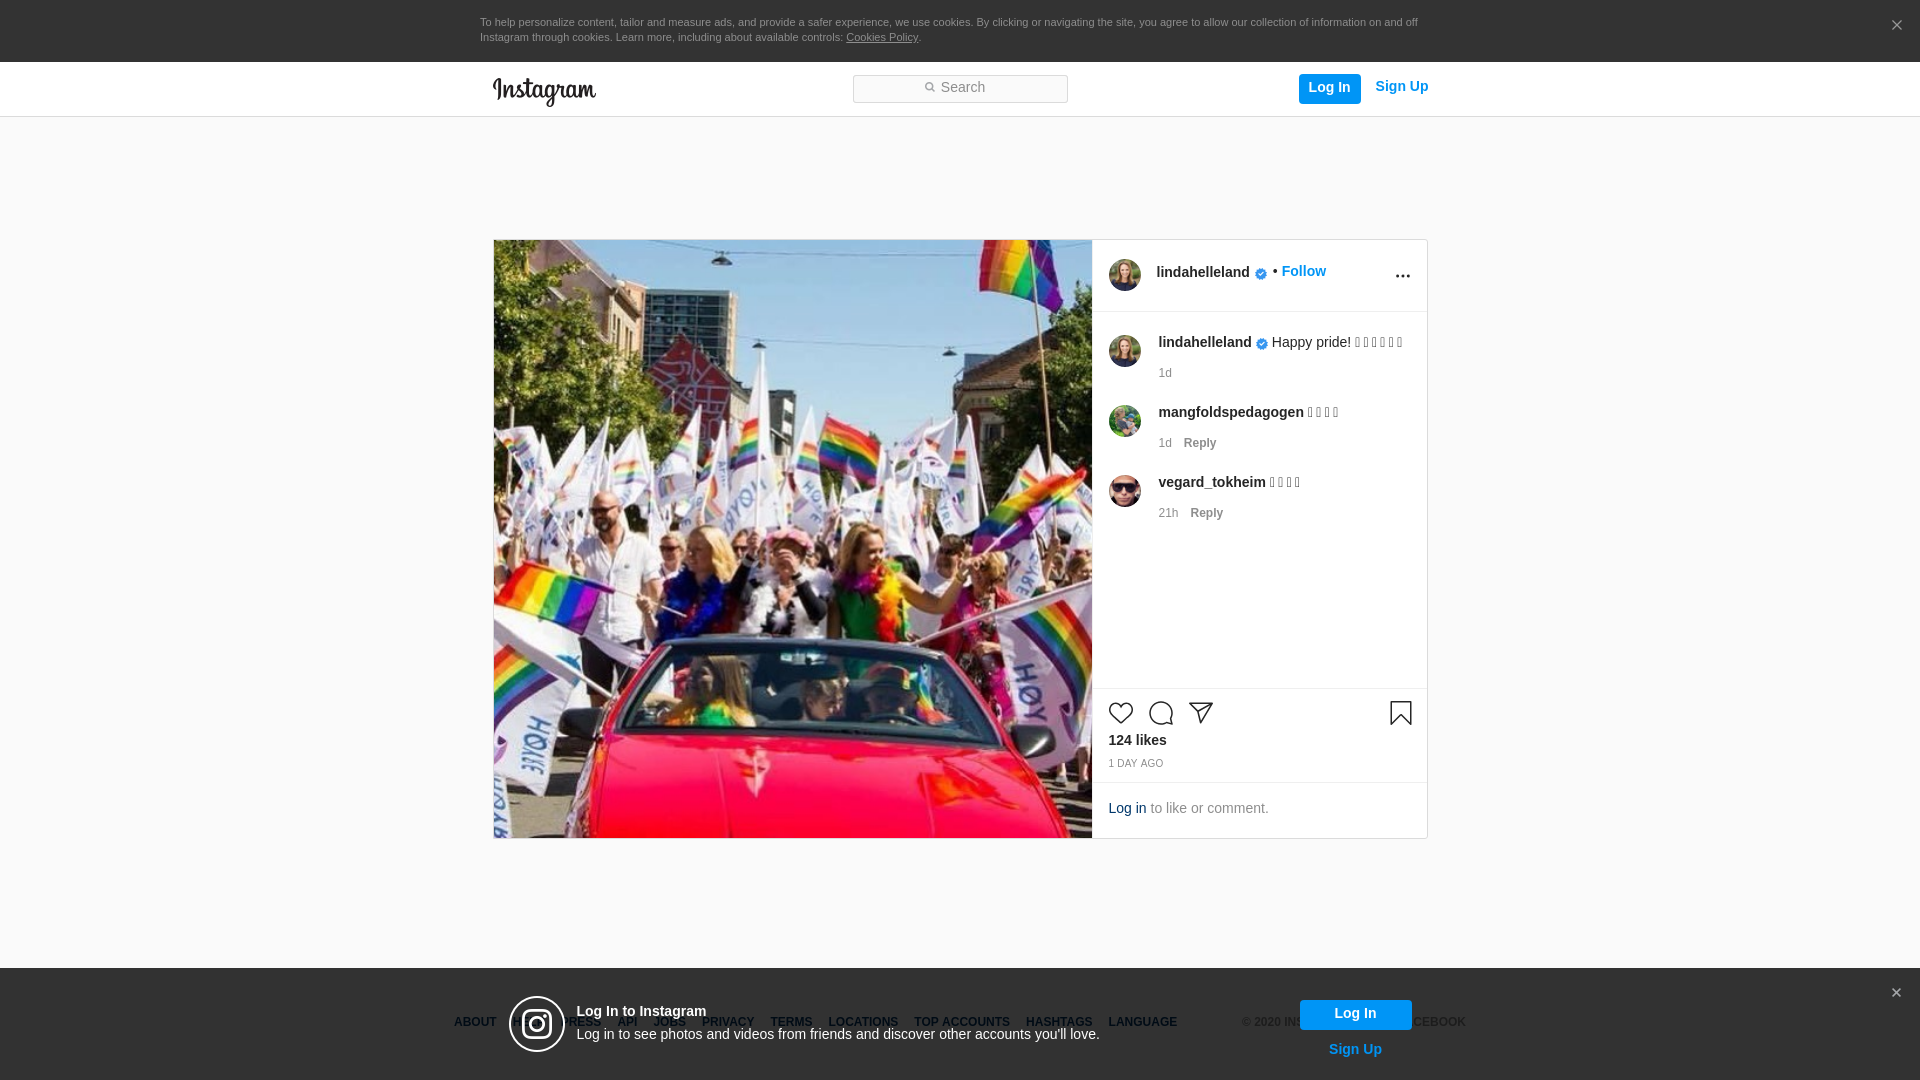This screenshot has height=1080, width=1920.
Task: Follow the lindahelleland account
Action: coord(1303,271)
